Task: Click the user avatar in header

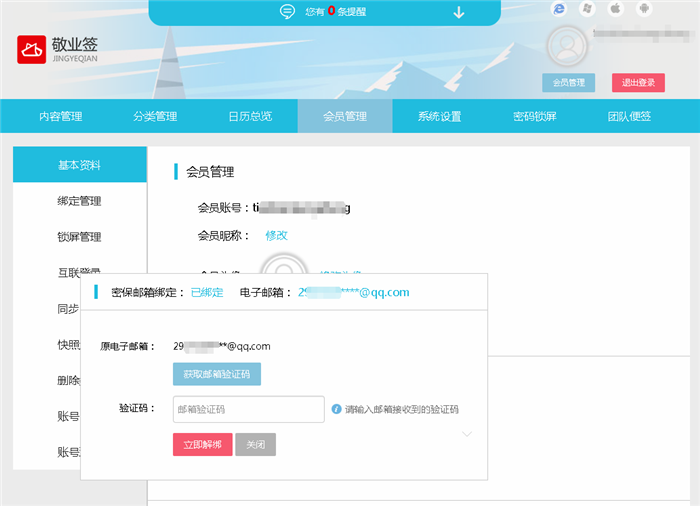Action: pos(567,46)
